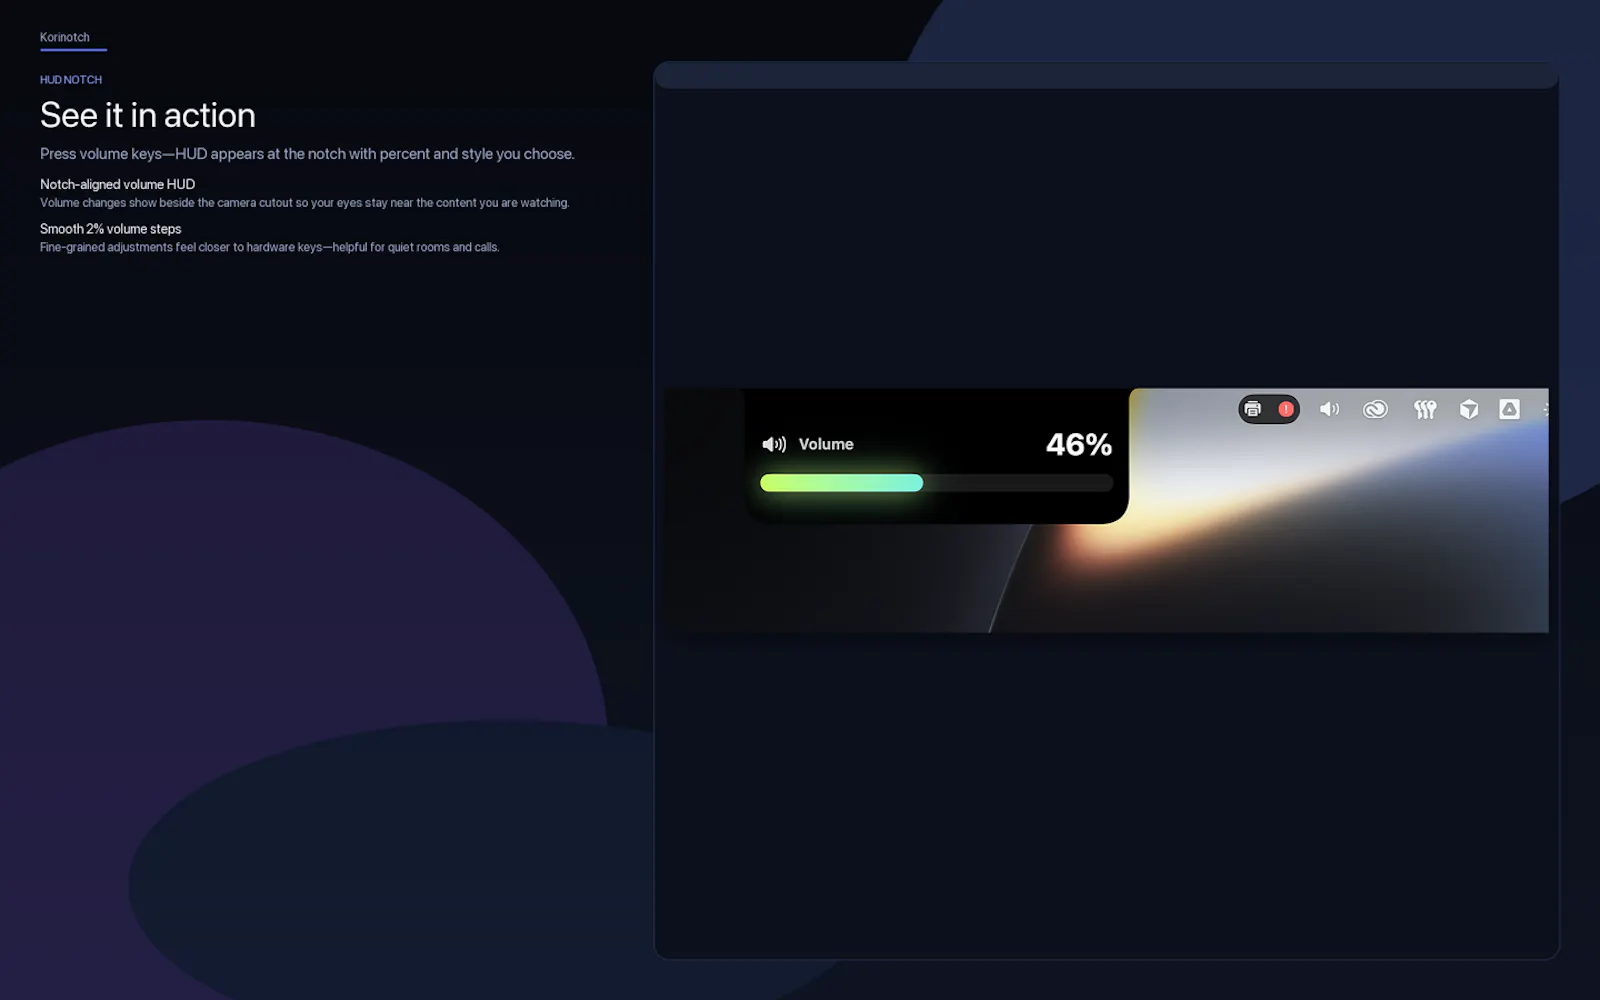Click the 'Press volume keys' subtitle text
Viewport: 1600px width, 1000px height.
(x=307, y=154)
